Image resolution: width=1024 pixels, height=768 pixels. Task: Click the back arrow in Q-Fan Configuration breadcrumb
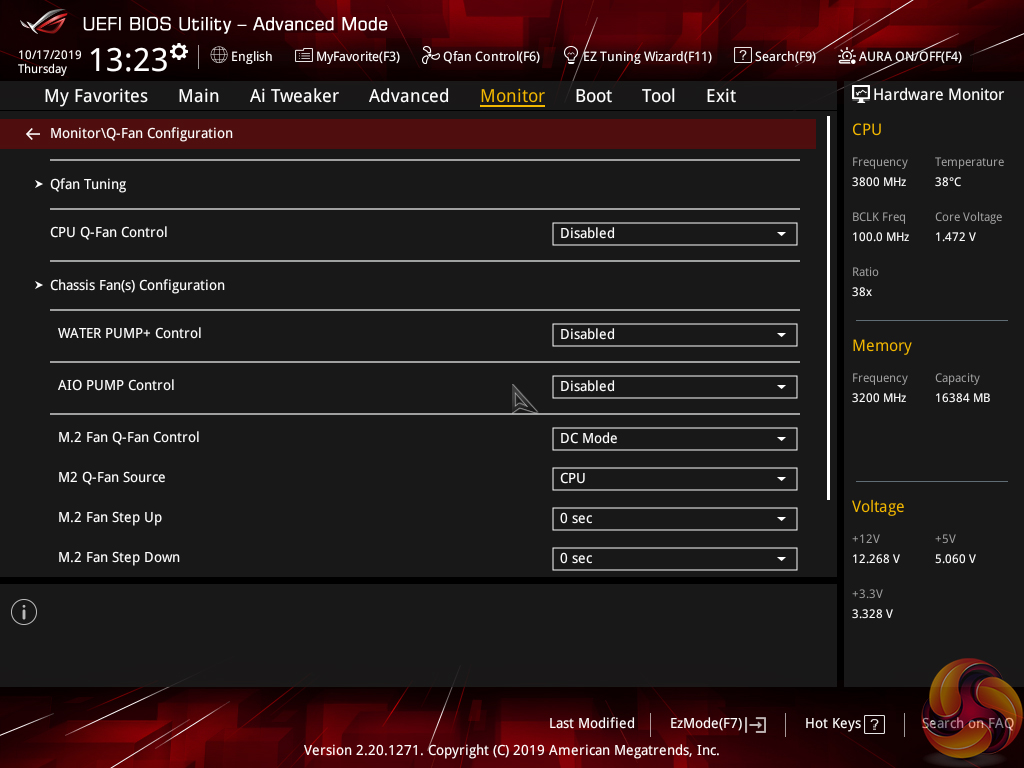pyautogui.click(x=33, y=134)
